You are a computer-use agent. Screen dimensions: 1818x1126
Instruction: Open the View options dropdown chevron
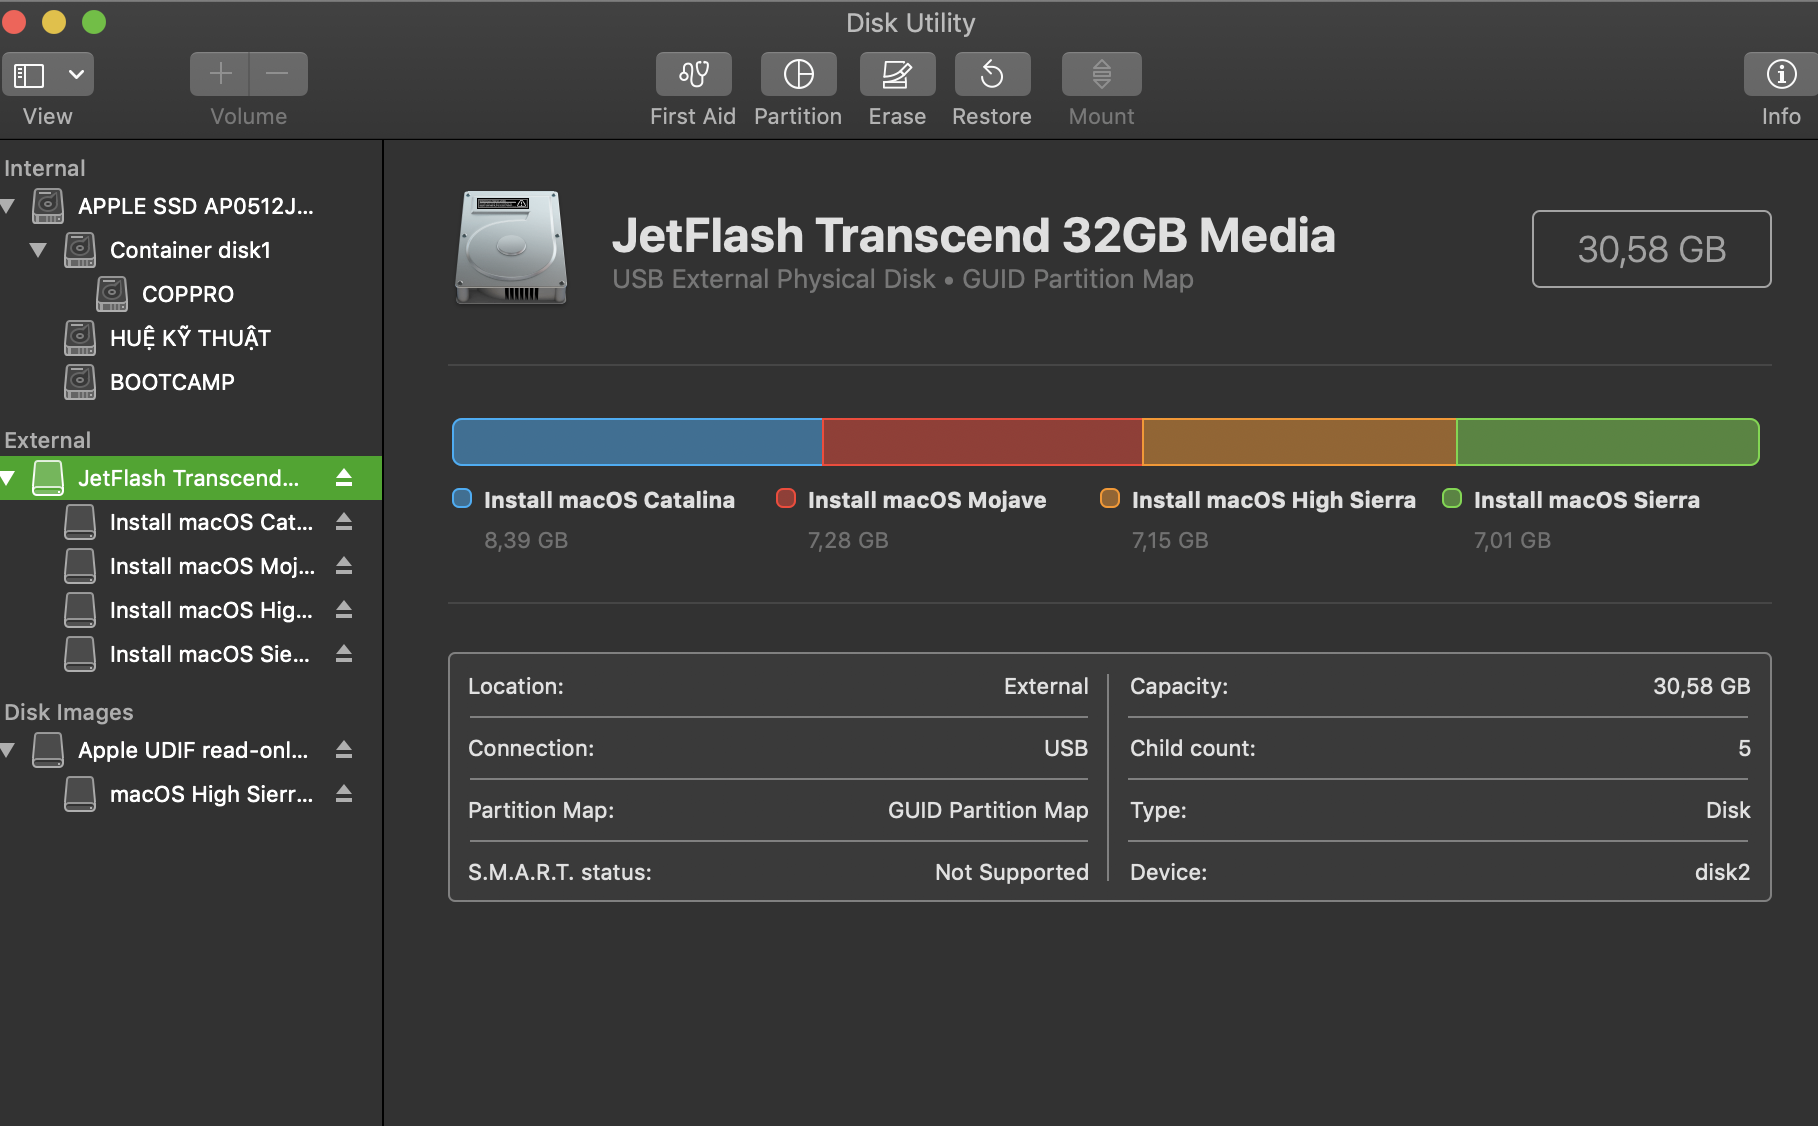(x=76, y=74)
